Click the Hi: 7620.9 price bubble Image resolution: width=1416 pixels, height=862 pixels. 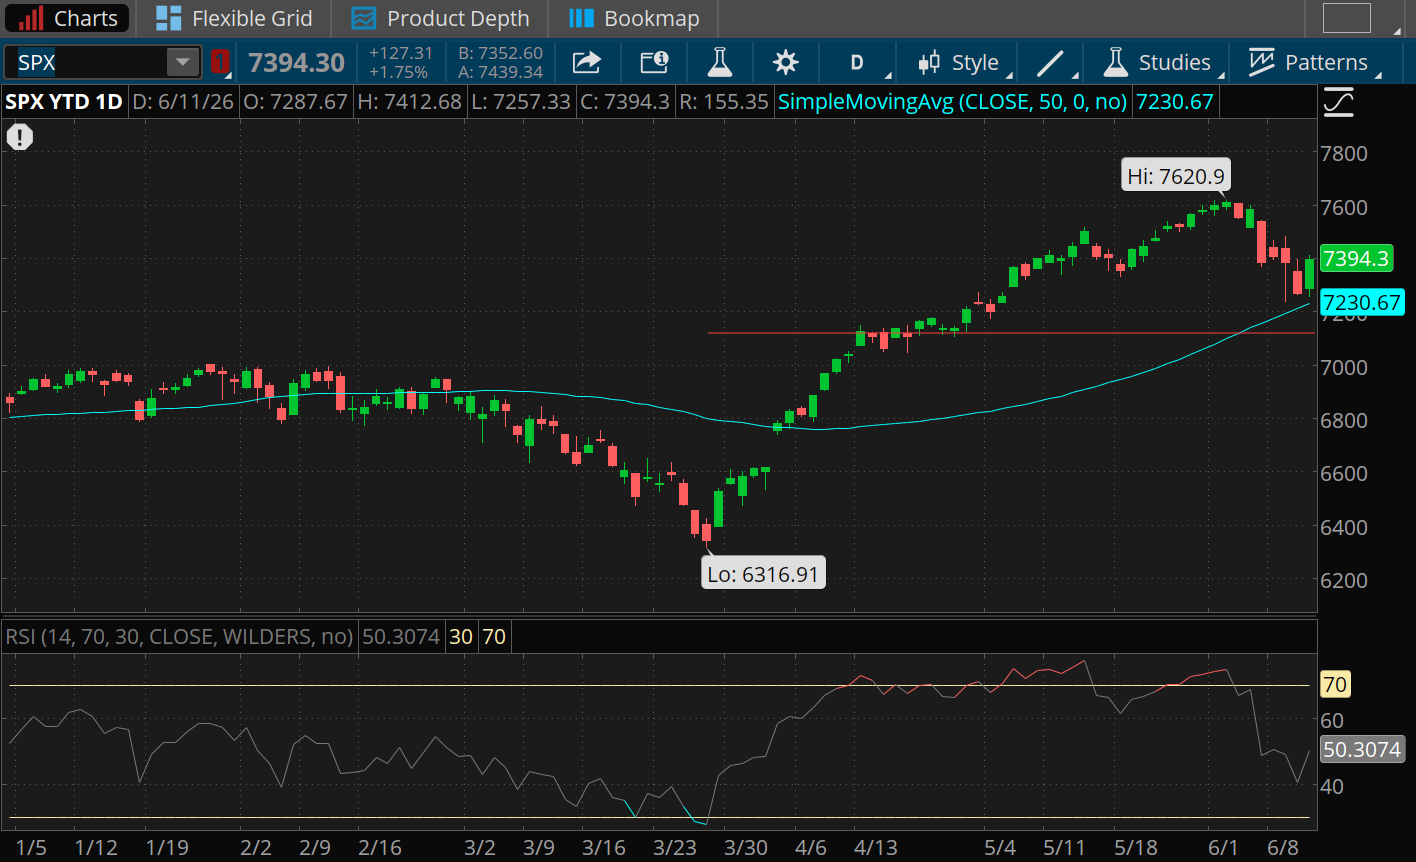pos(1175,177)
